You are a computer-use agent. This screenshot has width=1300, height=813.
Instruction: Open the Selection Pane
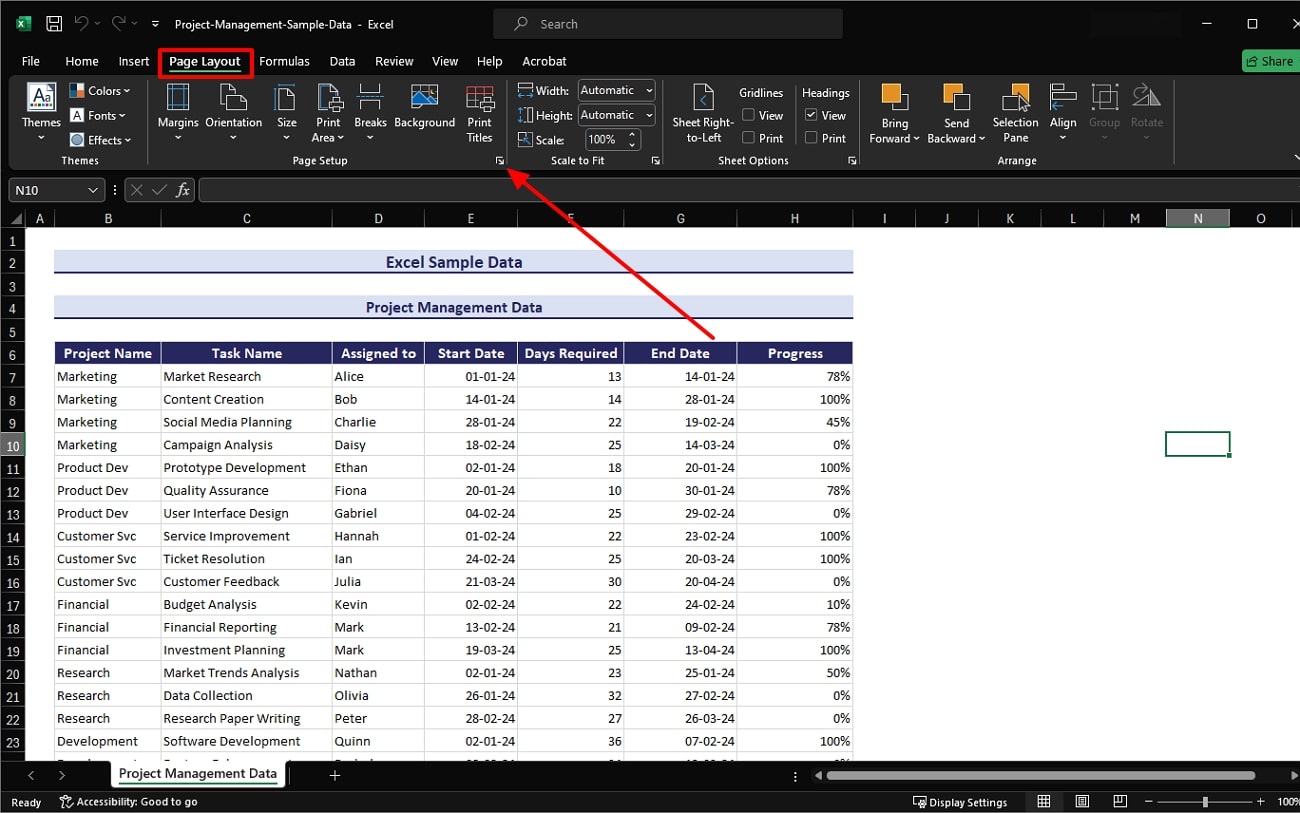click(1015, 112)
